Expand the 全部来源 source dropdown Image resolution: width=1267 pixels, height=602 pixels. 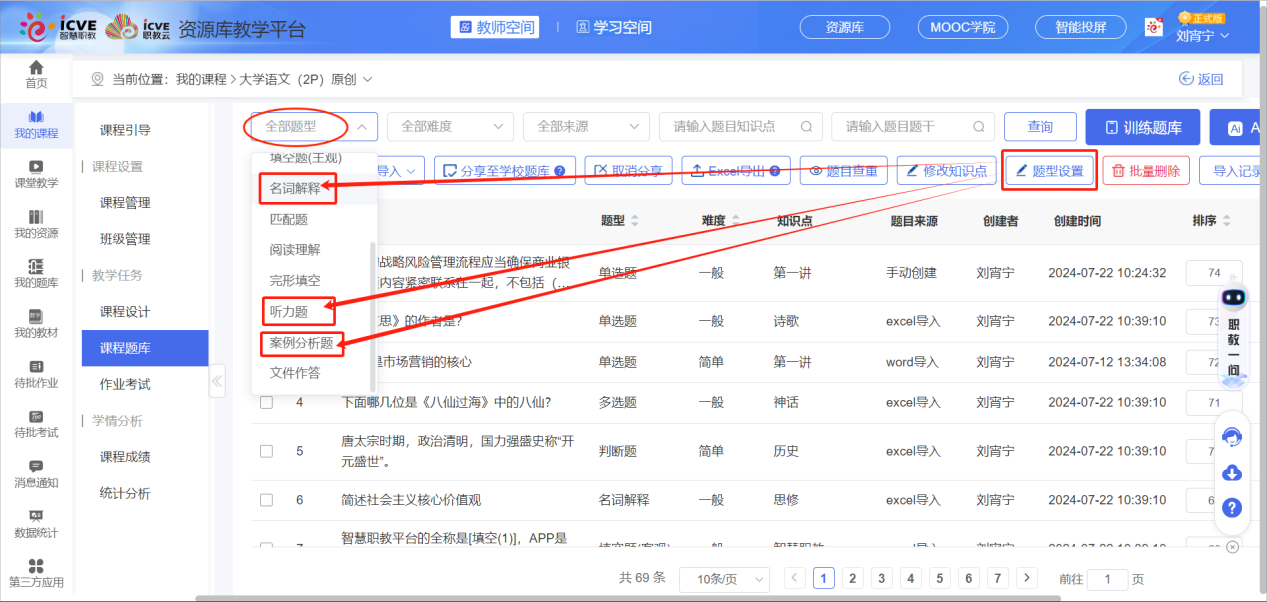pyautogui.click(x=586, y=126)
